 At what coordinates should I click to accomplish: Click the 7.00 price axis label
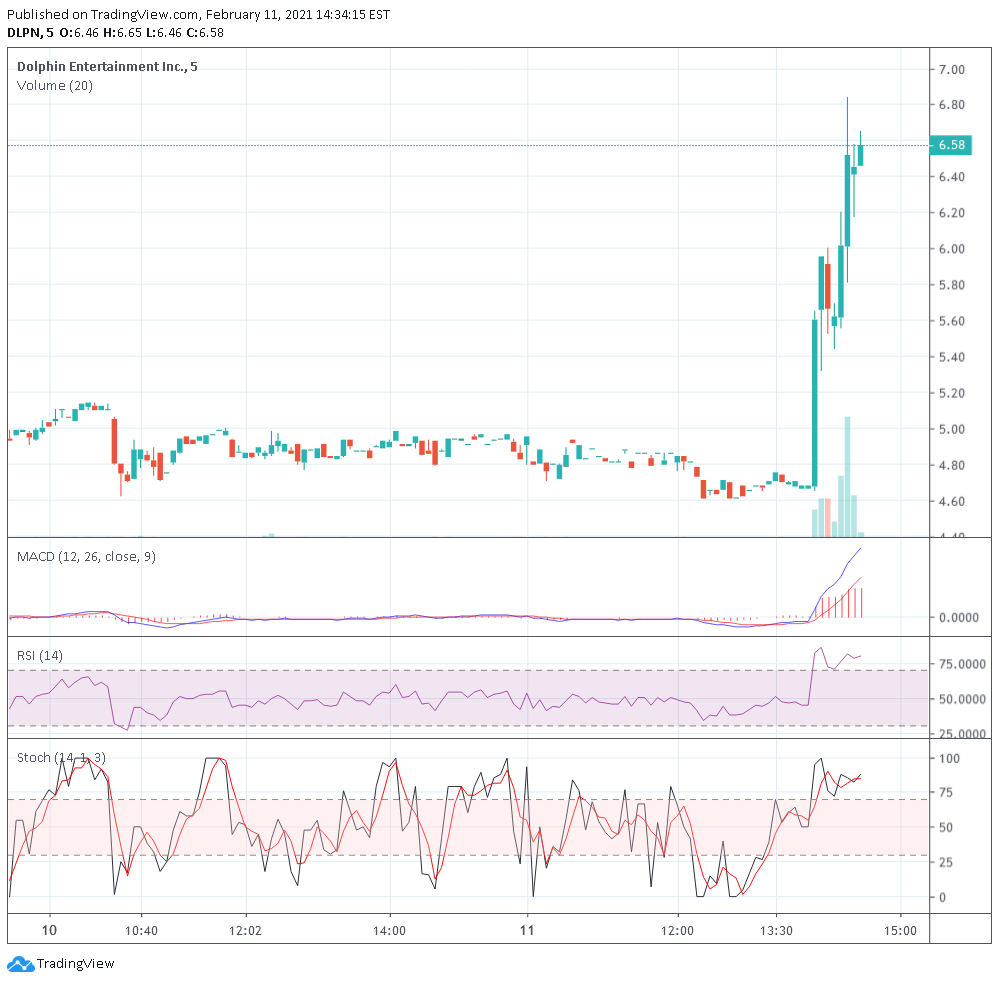tap(952, 69)
